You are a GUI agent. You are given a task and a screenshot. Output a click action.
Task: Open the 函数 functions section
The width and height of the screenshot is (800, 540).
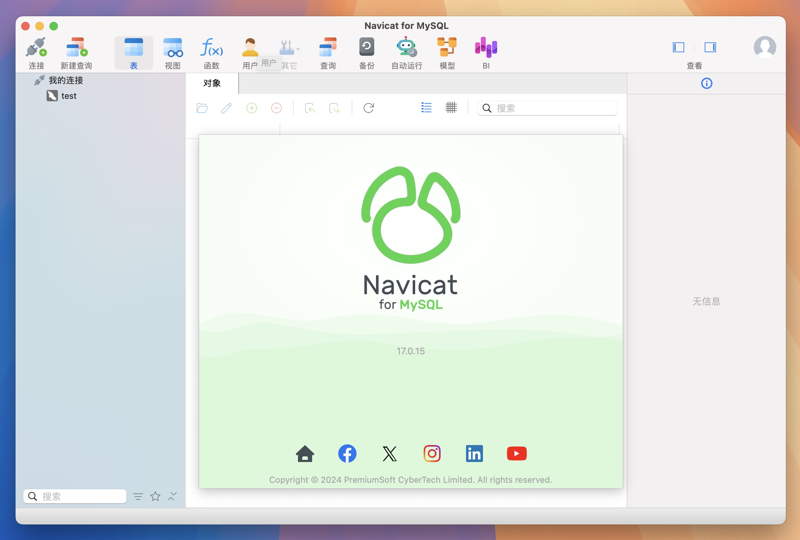(x=211, y=53)
